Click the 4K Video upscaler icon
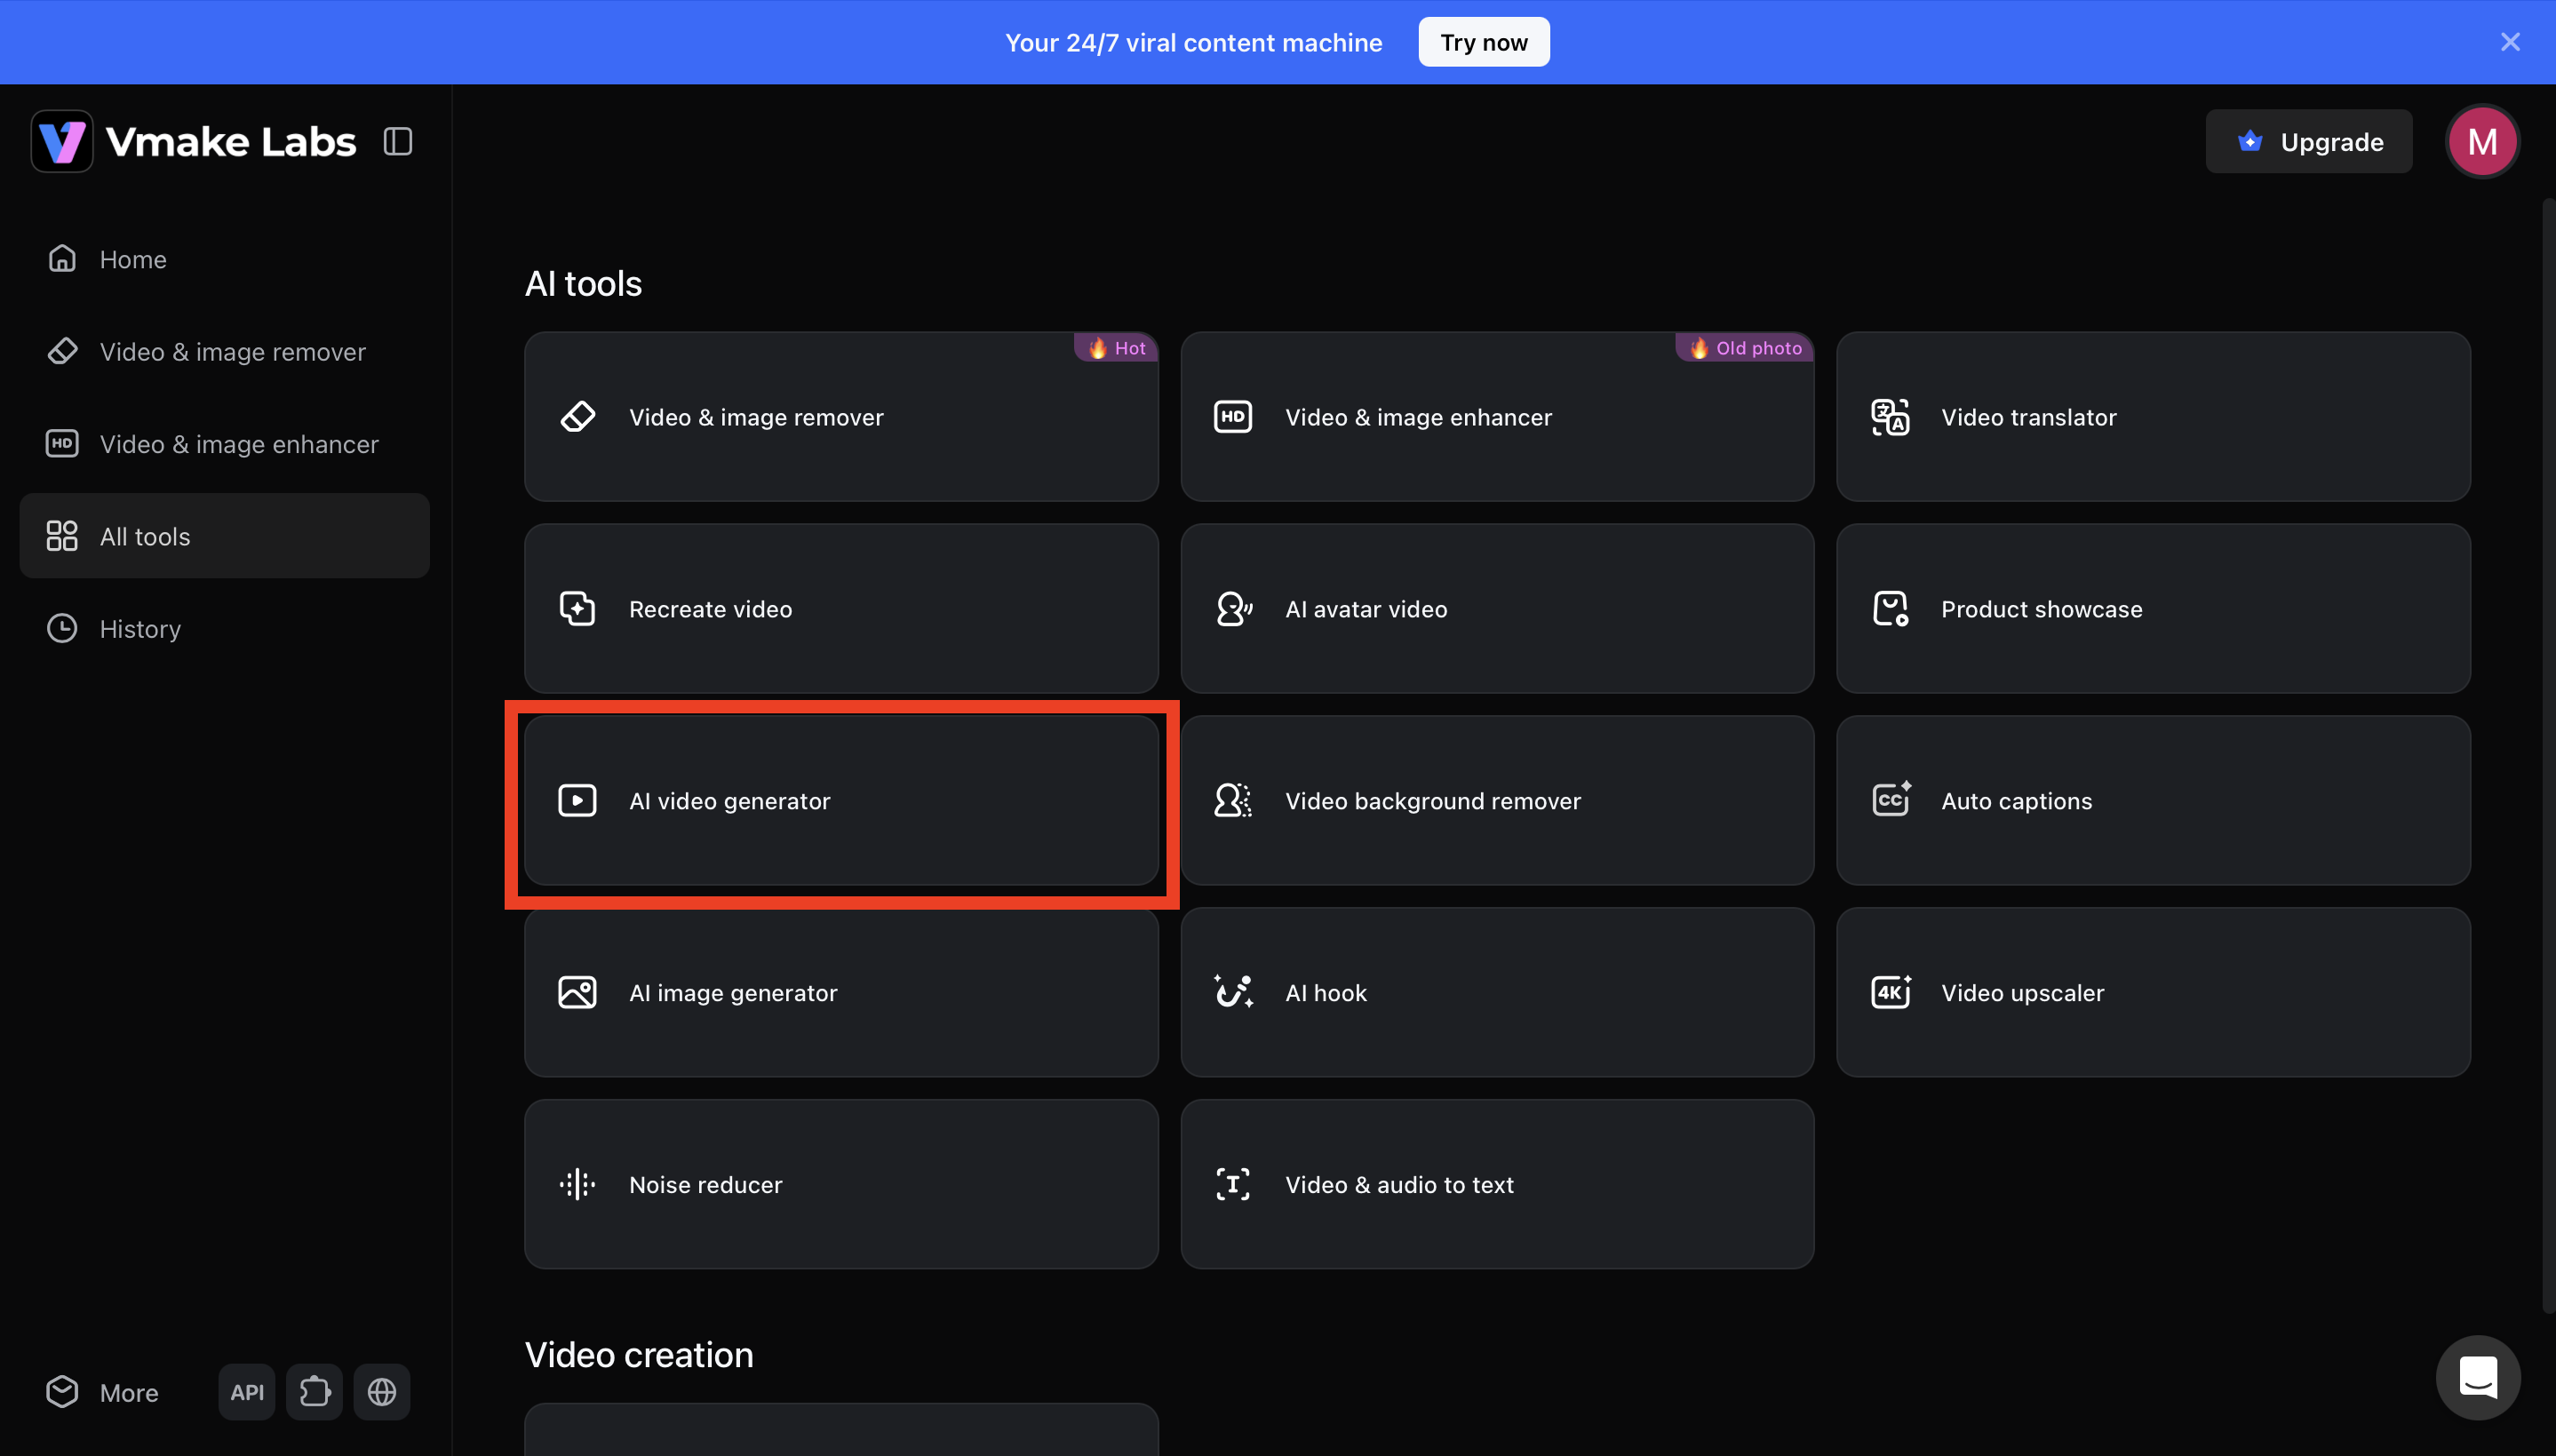Screen dimensions: 2556x1456 pyautogui.click(x=1890, y=993)
